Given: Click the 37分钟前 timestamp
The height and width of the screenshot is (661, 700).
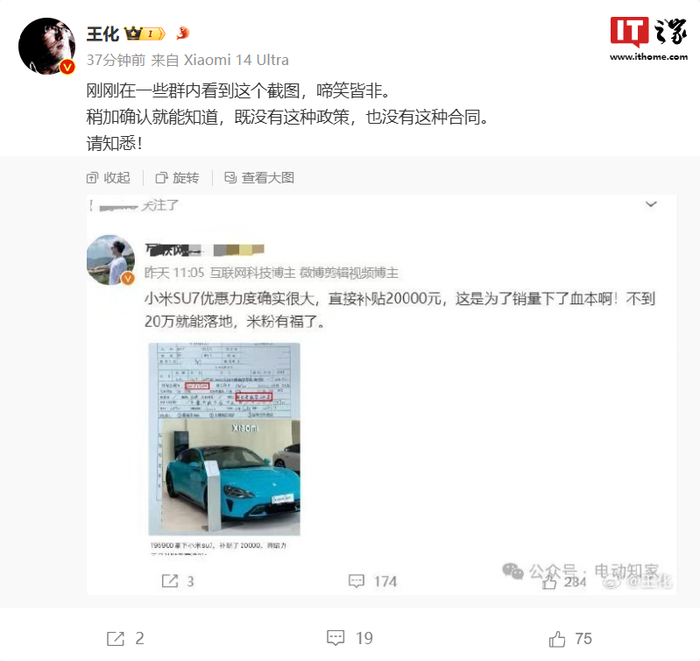Looking at the screenshot, I should tap(116, 60).
